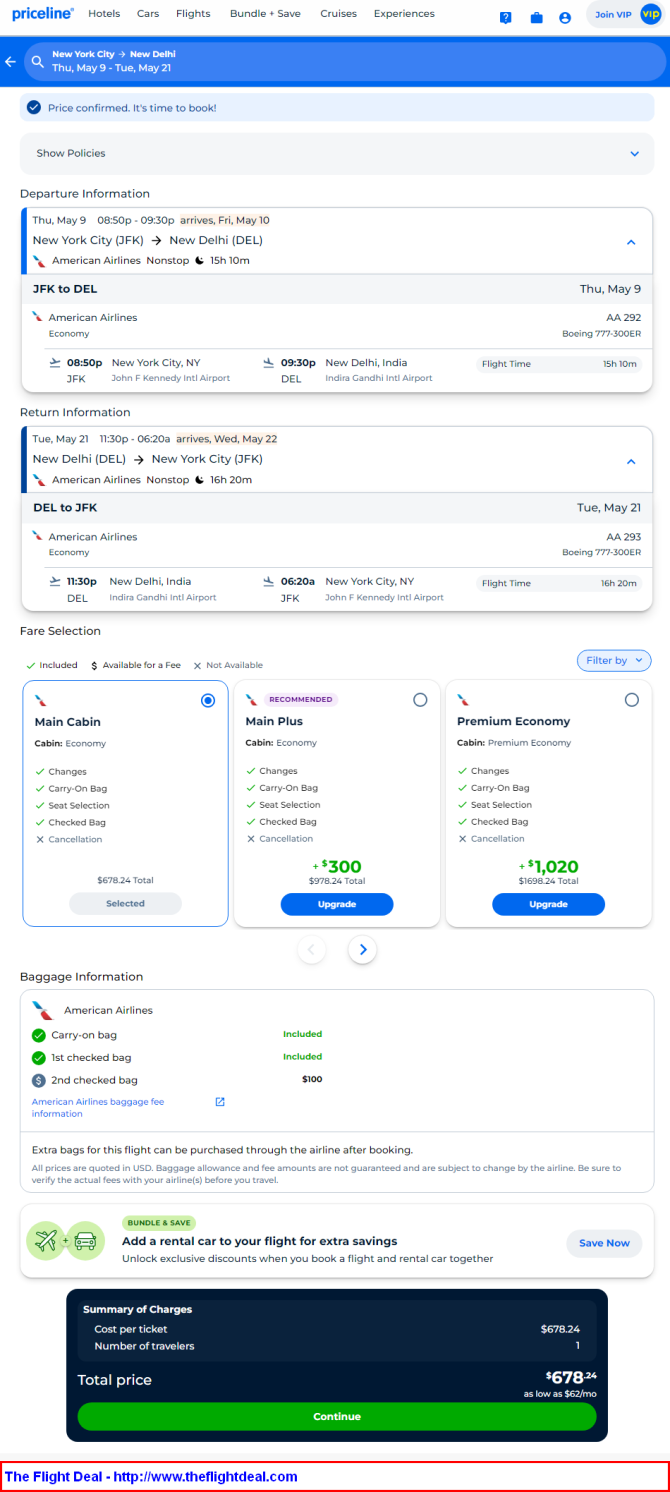The image size is (670, 1492).
Task: Go back using the left arrow icon
Action: [x=11, y=61]
